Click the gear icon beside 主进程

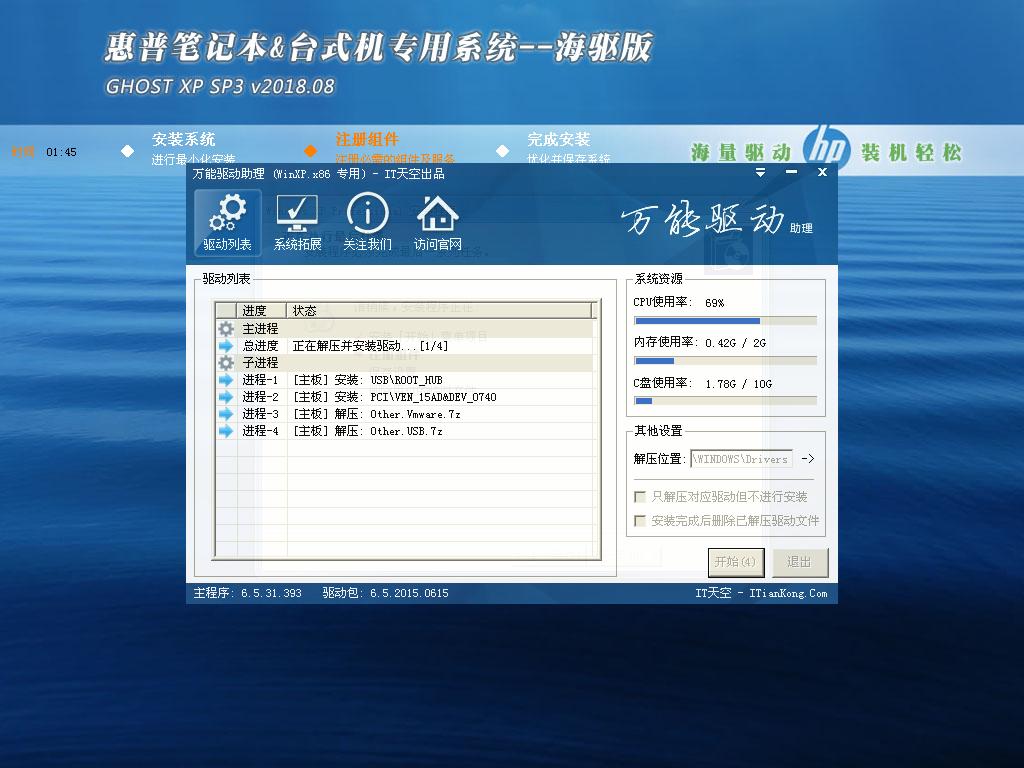(x=226, y=329)
